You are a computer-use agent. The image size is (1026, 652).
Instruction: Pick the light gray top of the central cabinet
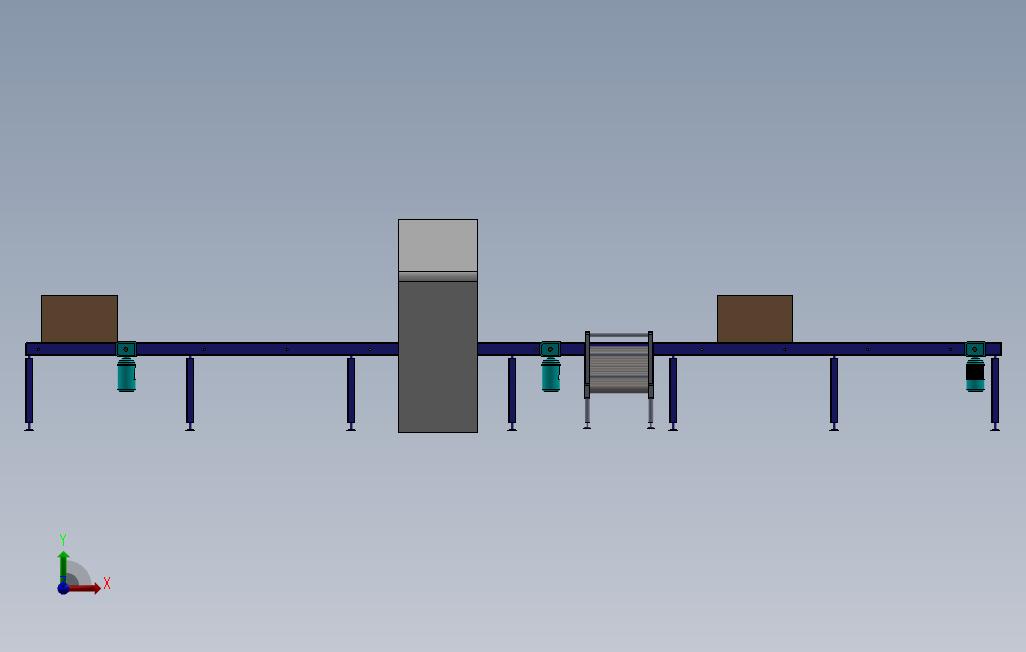click(x=438, y=245)
